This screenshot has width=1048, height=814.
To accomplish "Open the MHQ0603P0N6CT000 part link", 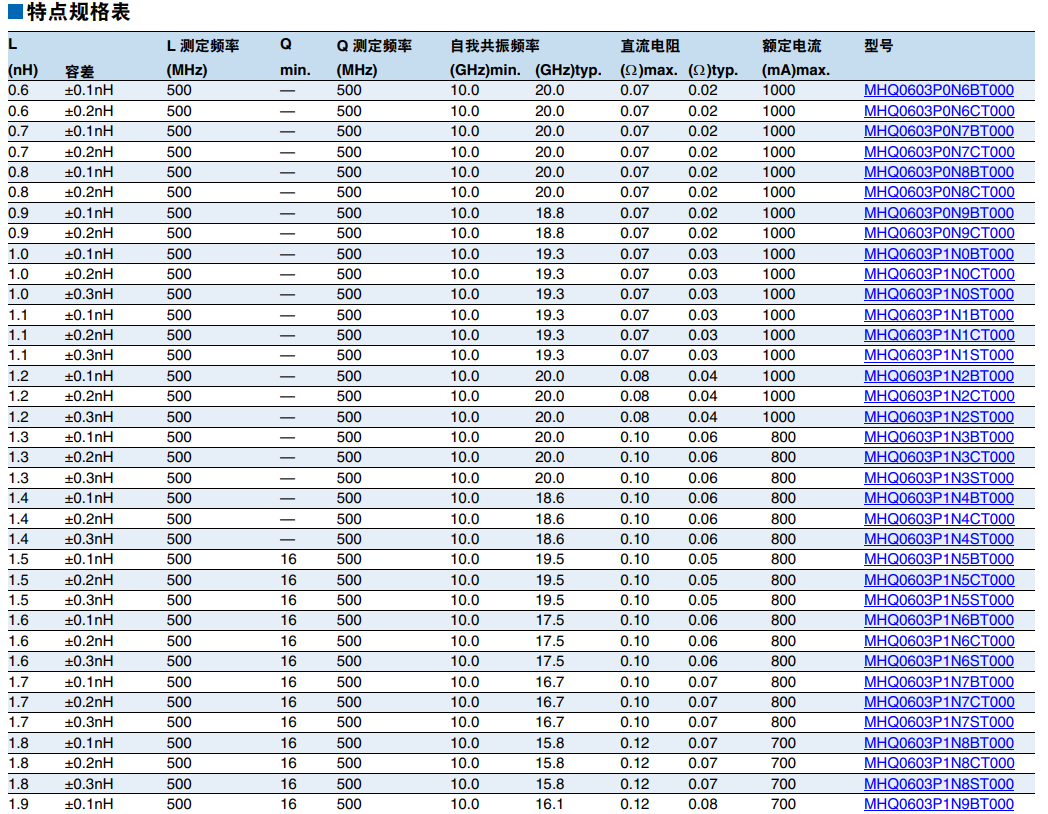I will click(939, 111).
